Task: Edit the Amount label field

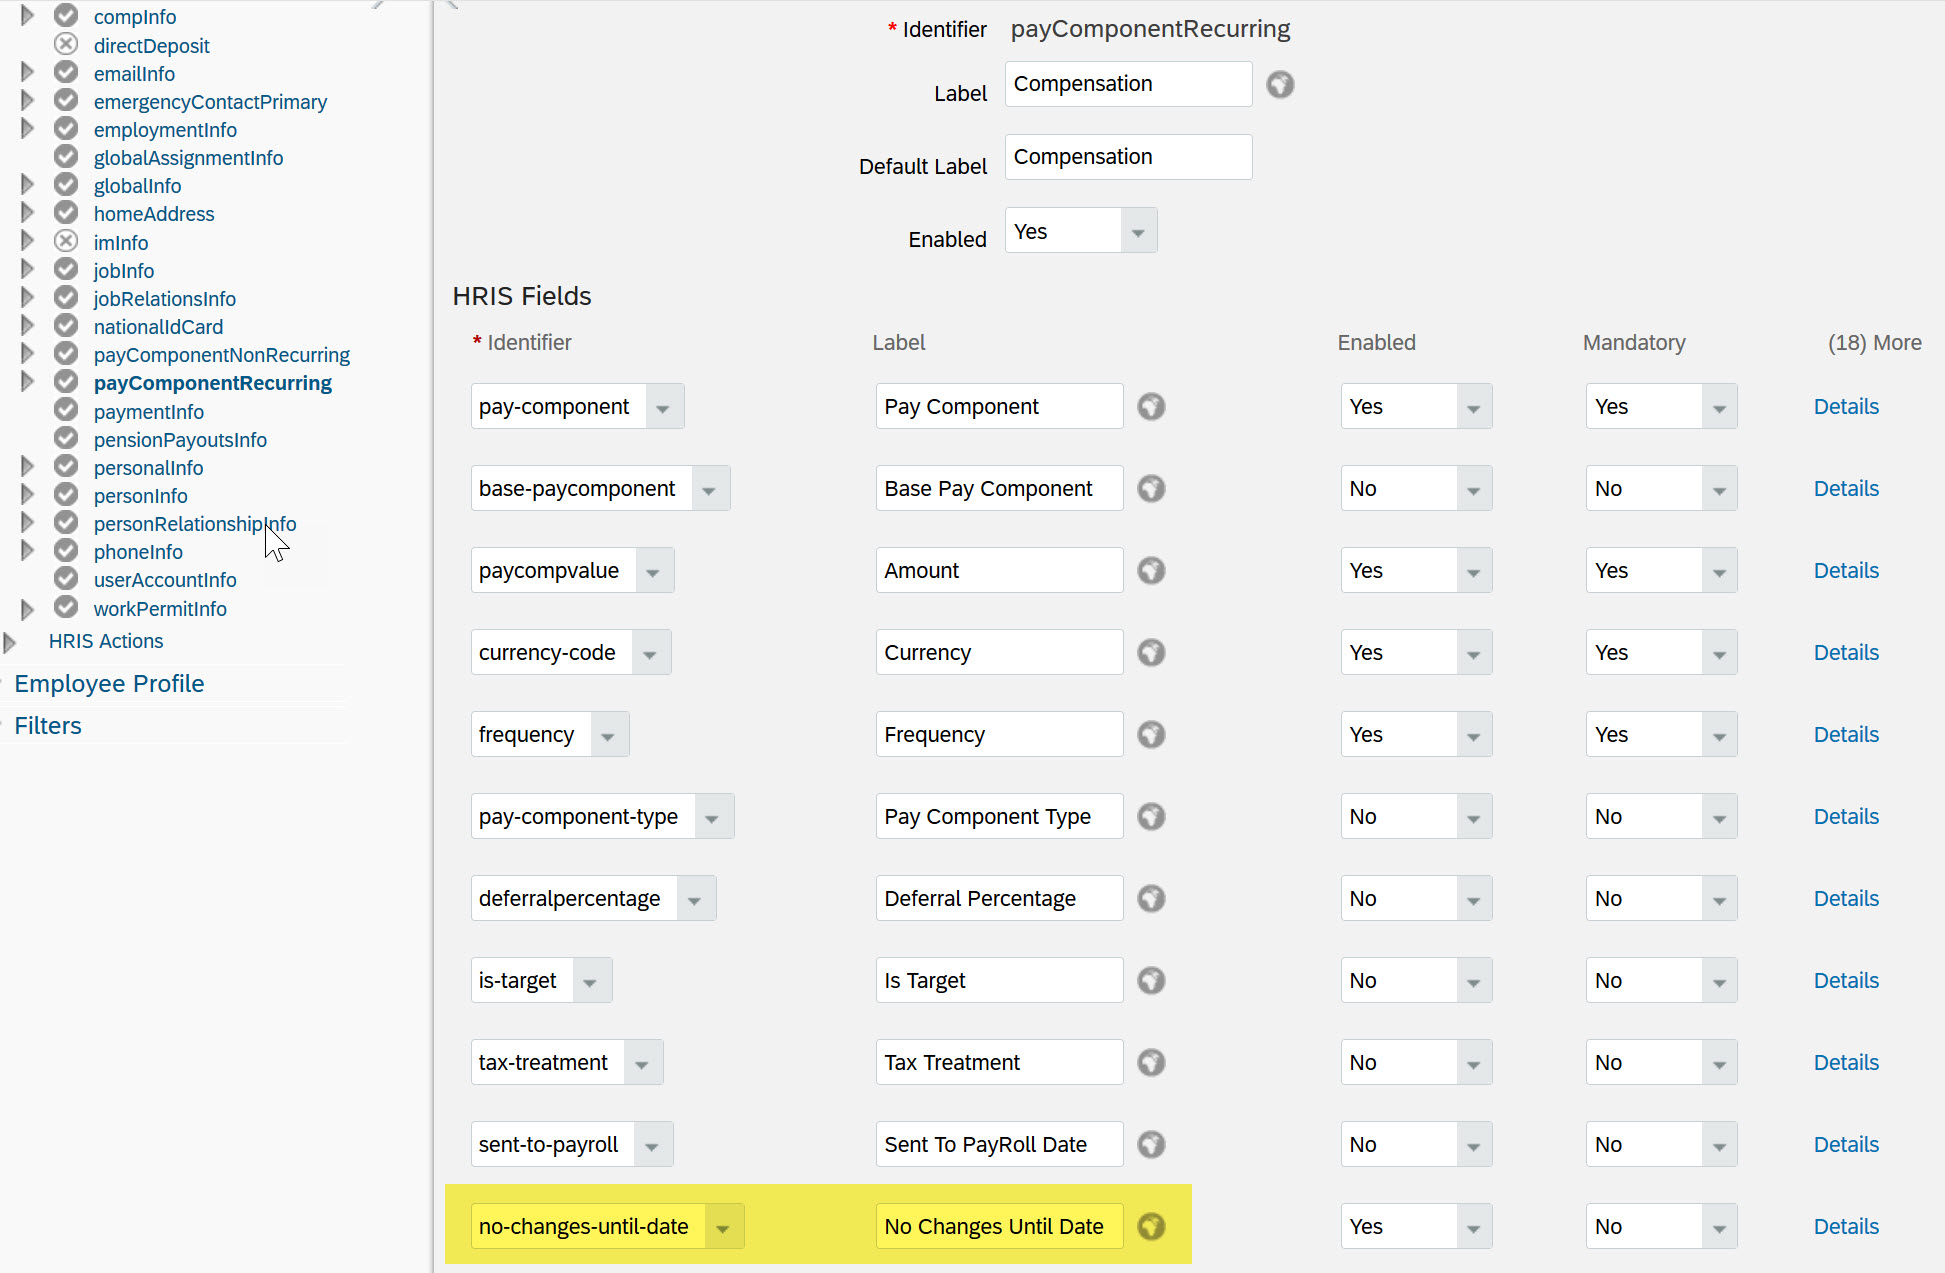Action: click(999, 571)
